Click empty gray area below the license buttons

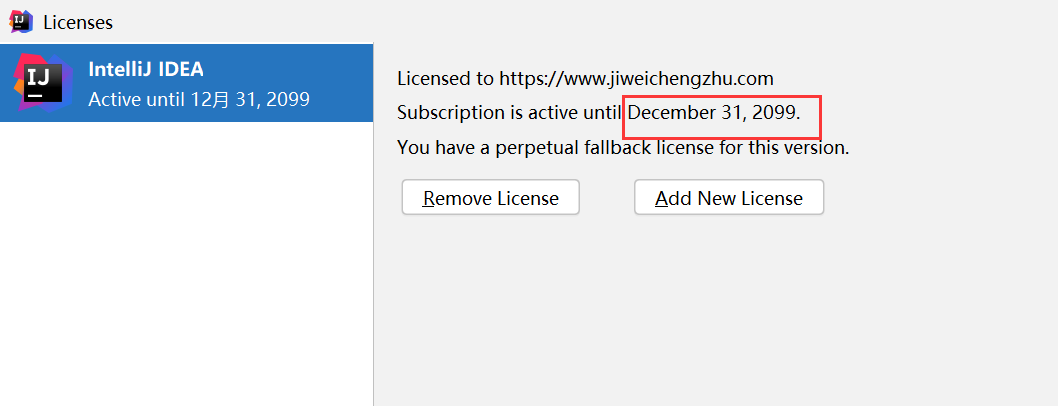[715, 310]
